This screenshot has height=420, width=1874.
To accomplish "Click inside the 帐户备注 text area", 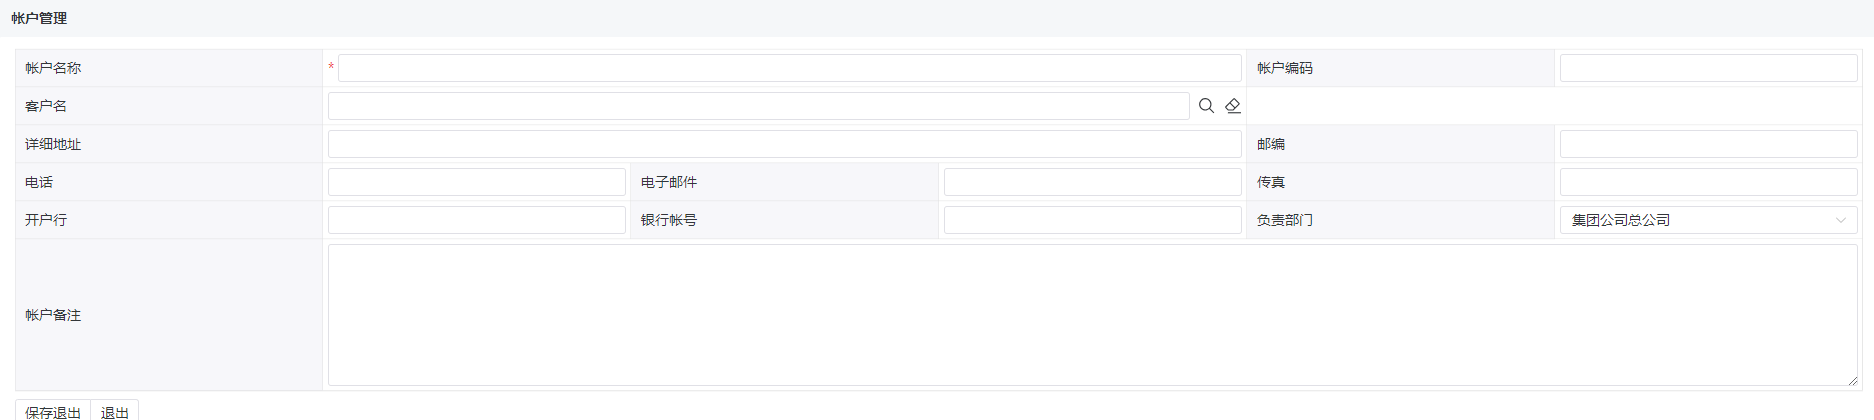I will point(1093,315).
